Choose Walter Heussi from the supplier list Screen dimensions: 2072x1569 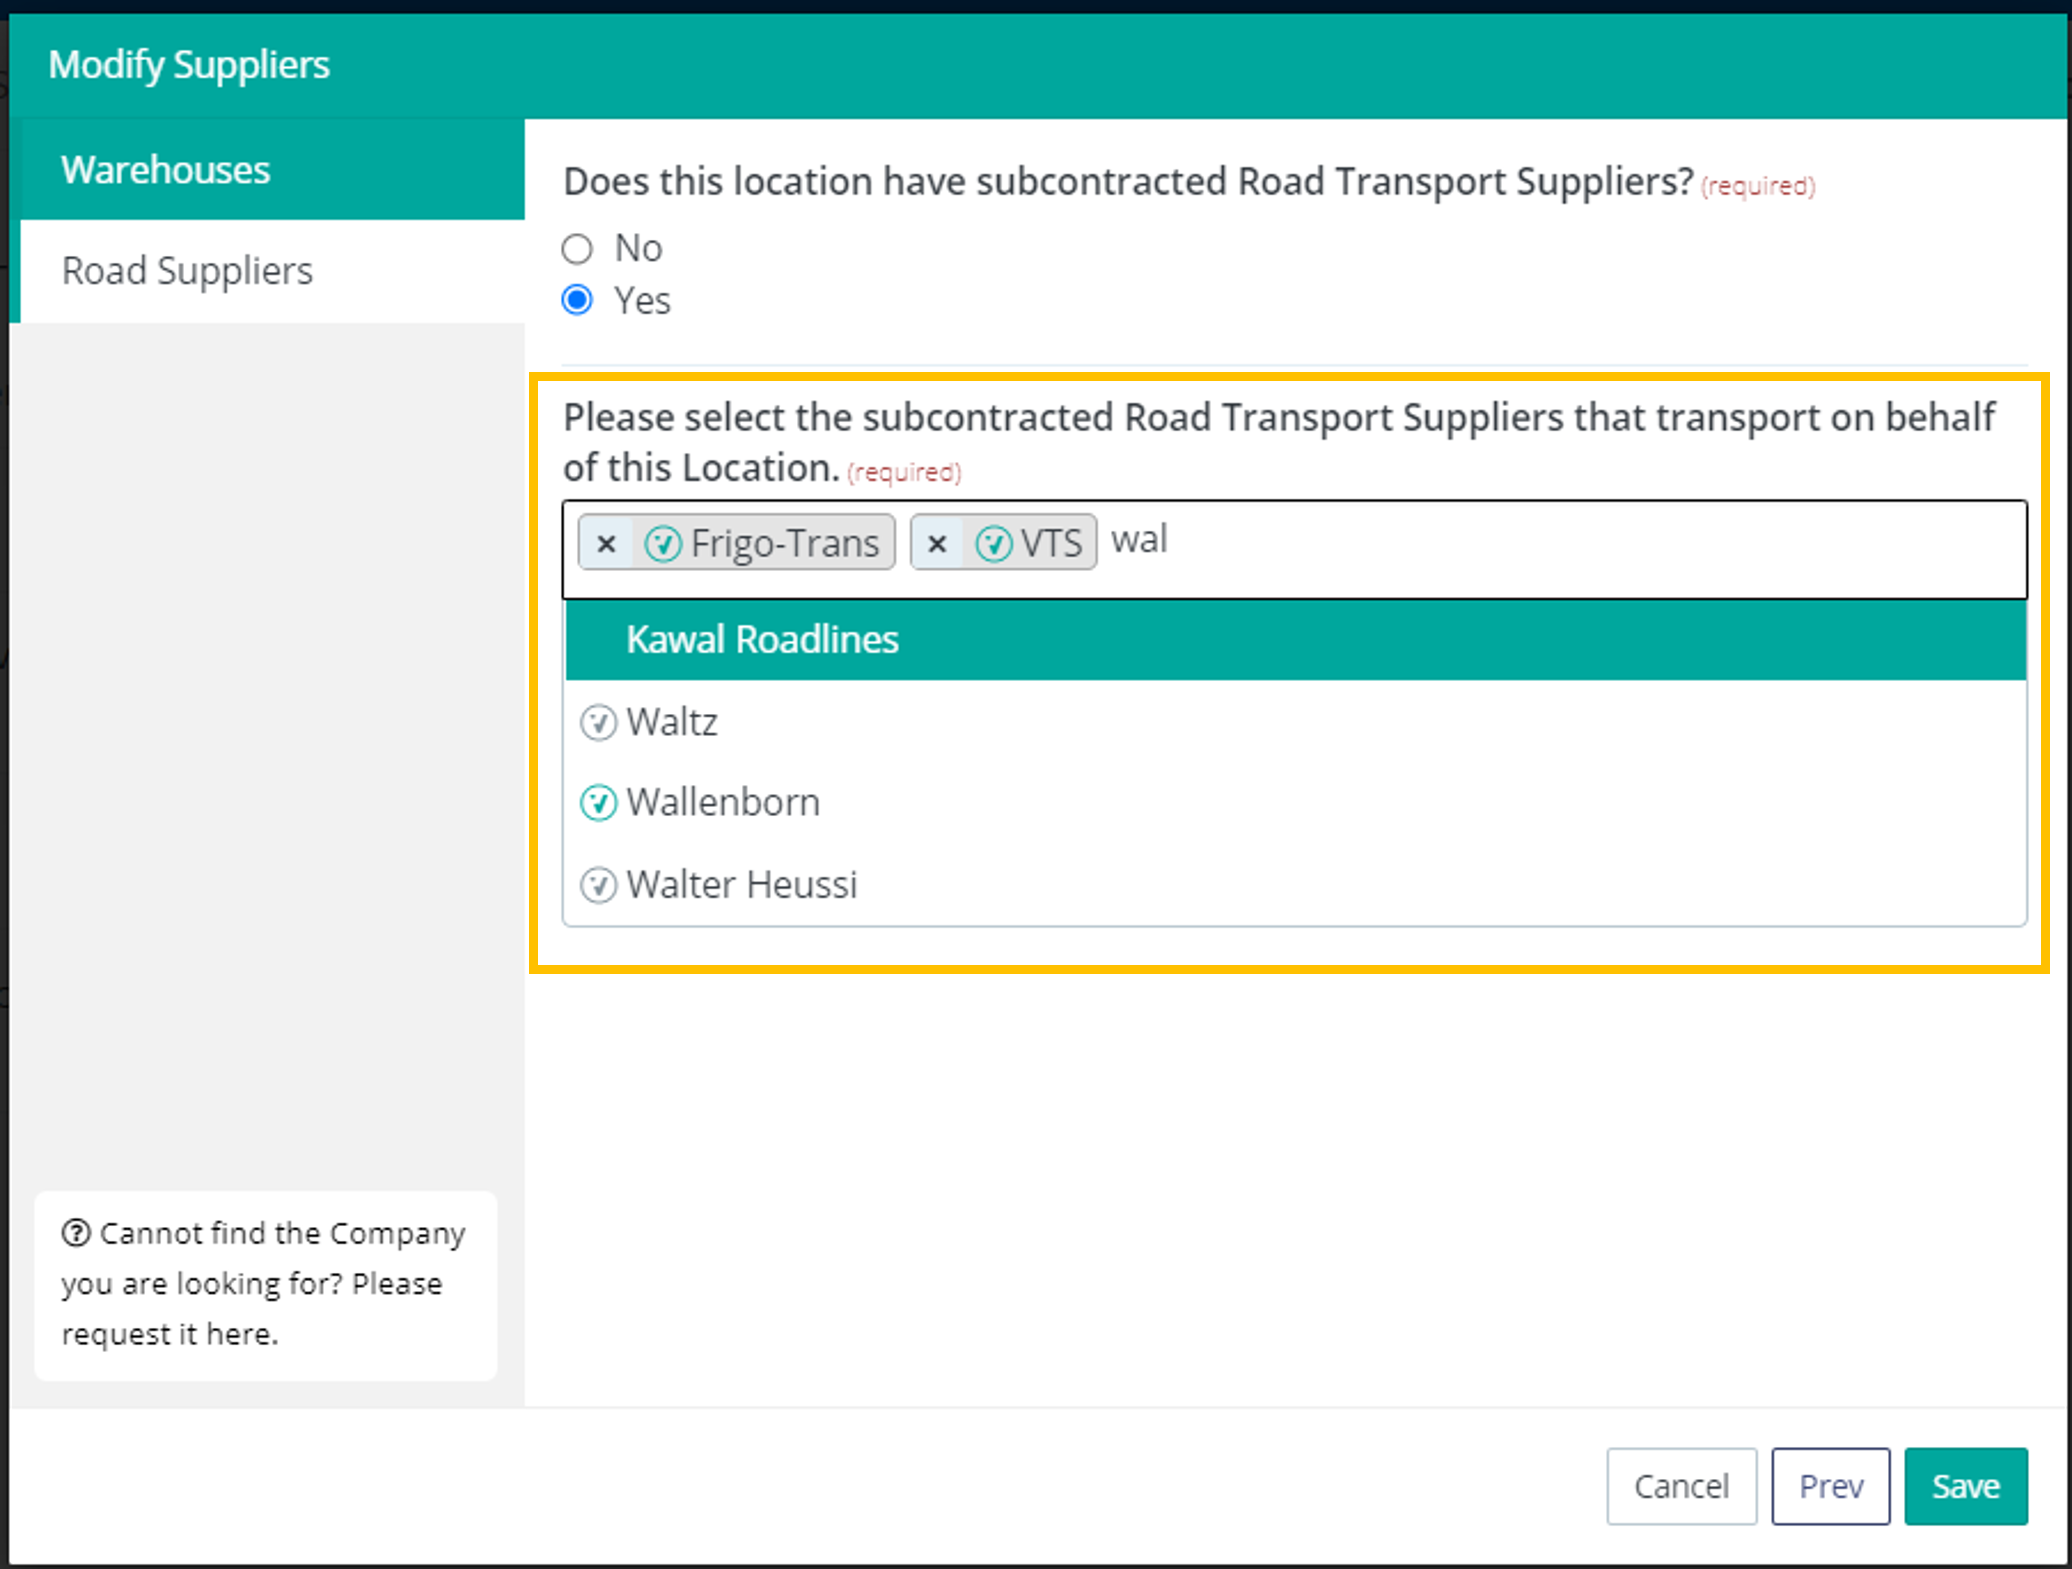1296,885
